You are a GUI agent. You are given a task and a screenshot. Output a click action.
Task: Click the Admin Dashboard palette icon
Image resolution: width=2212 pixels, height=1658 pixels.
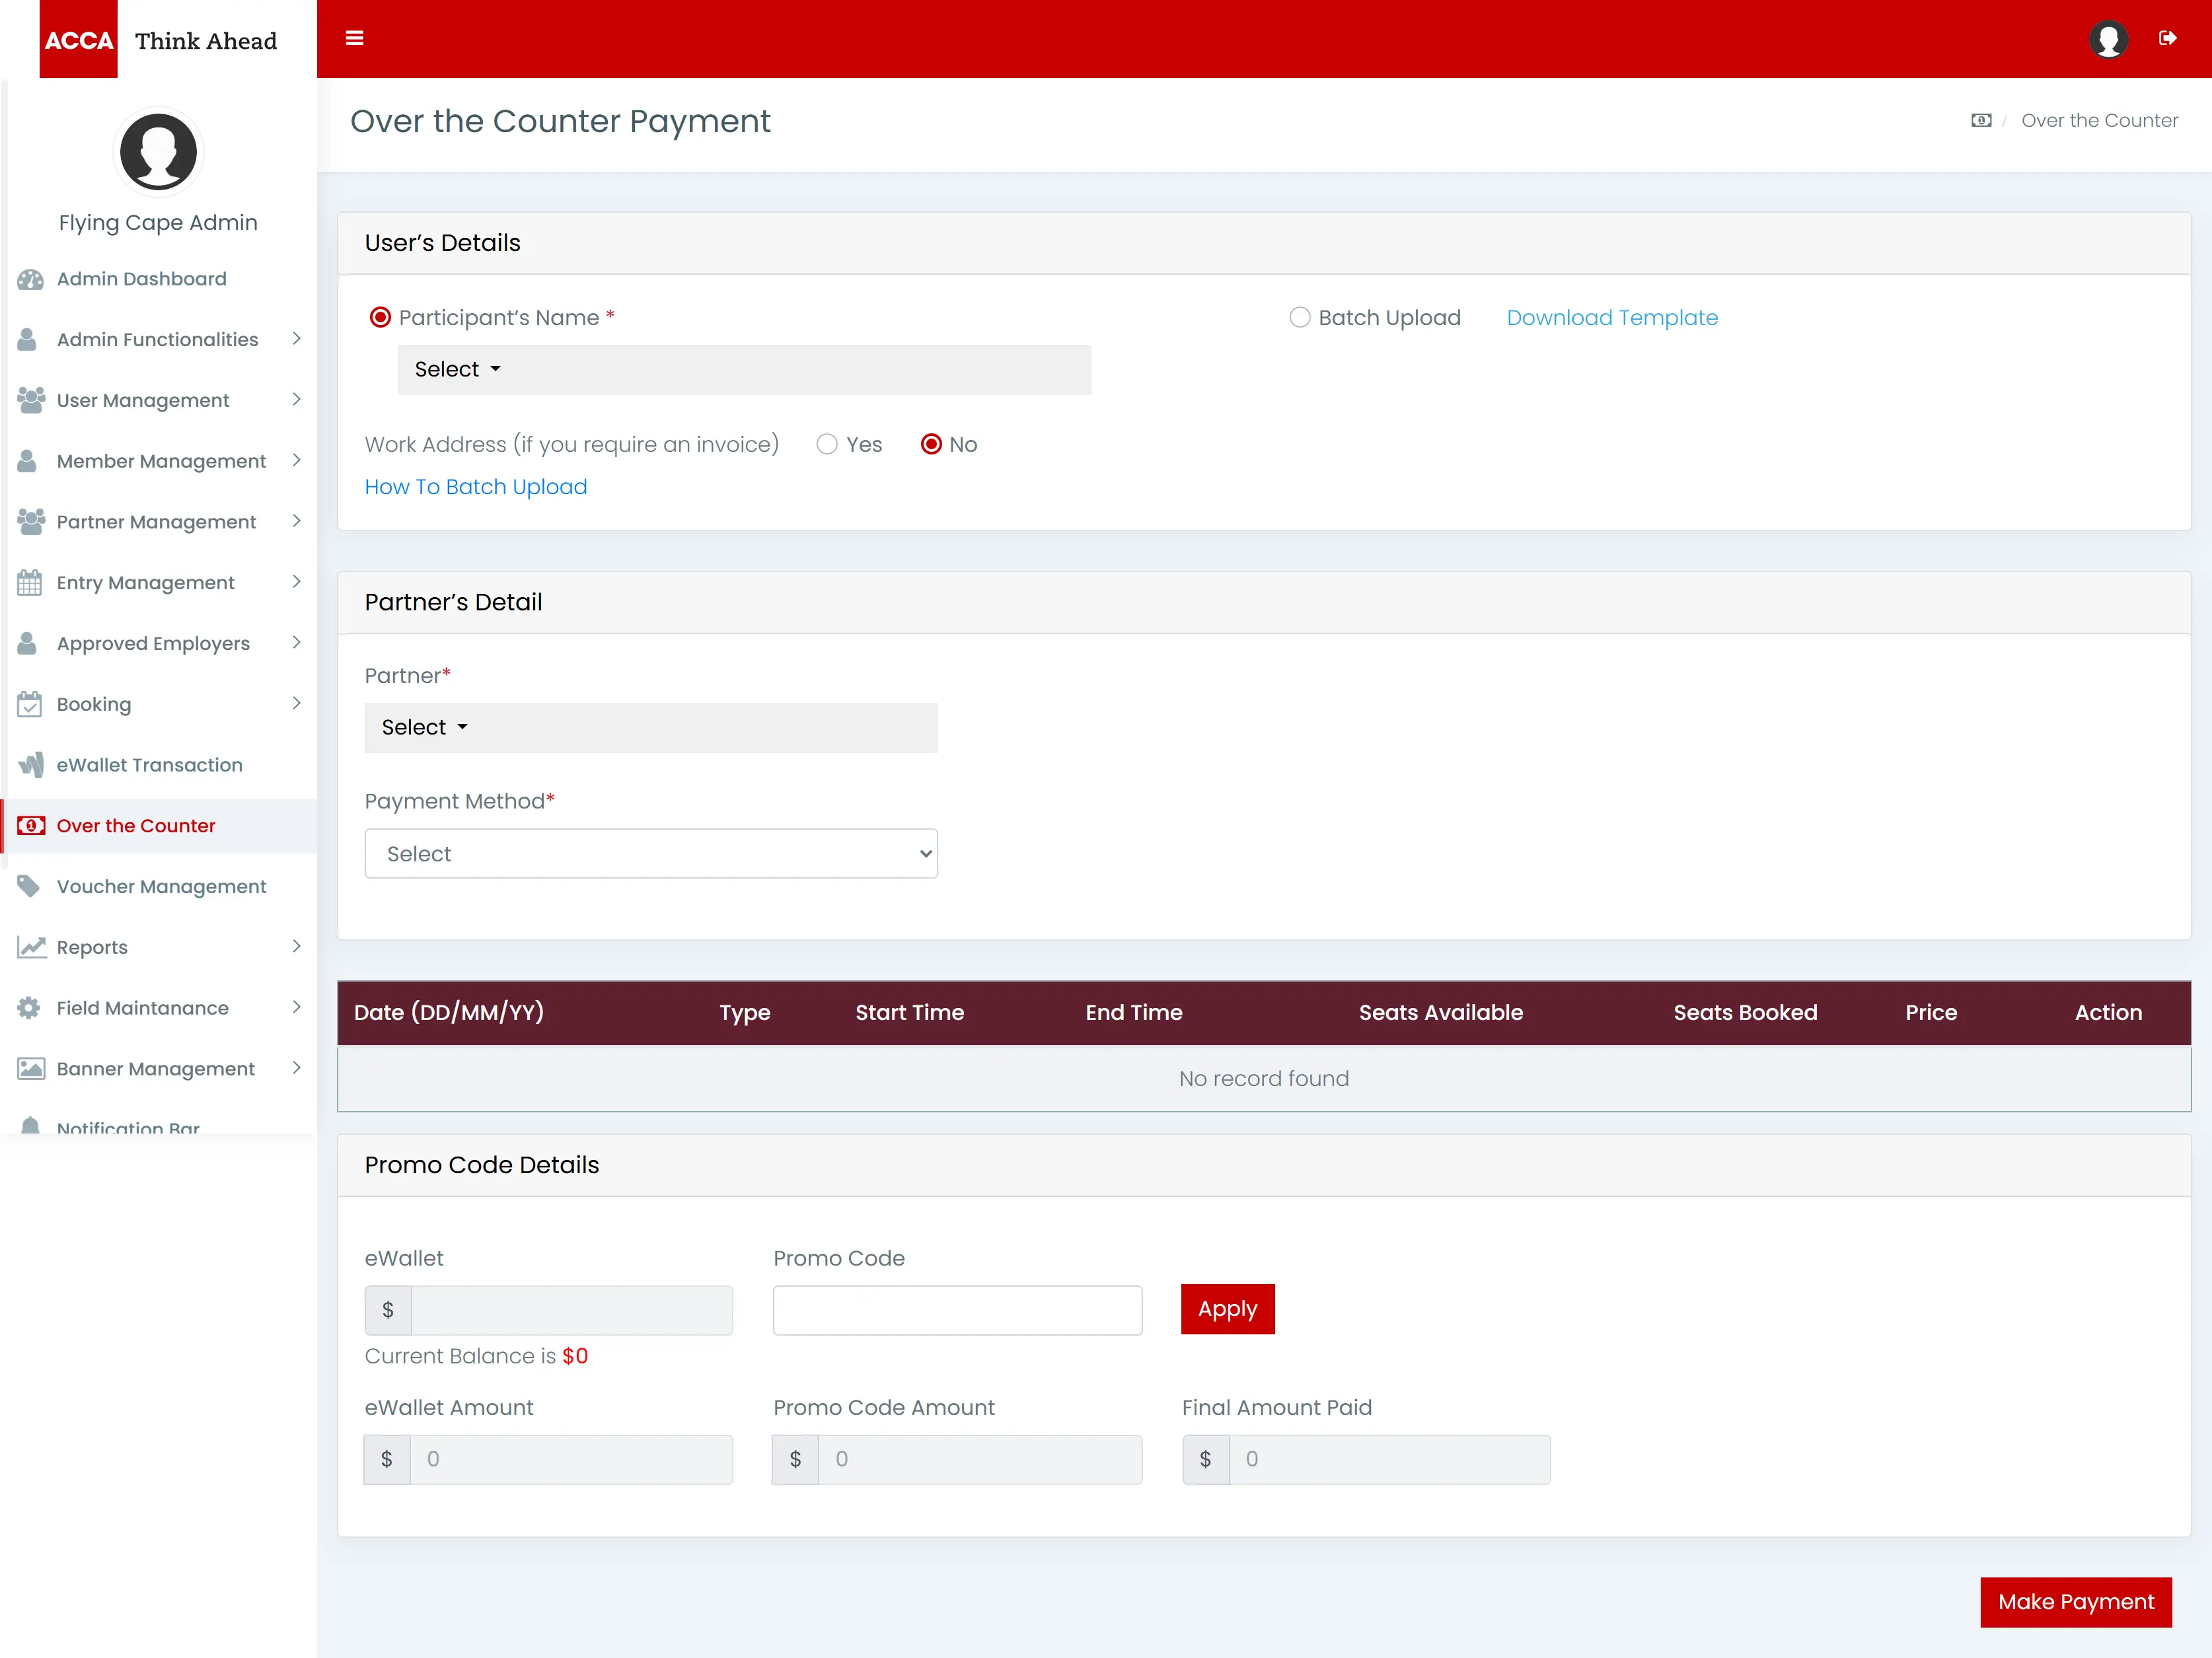pos(30,279)
